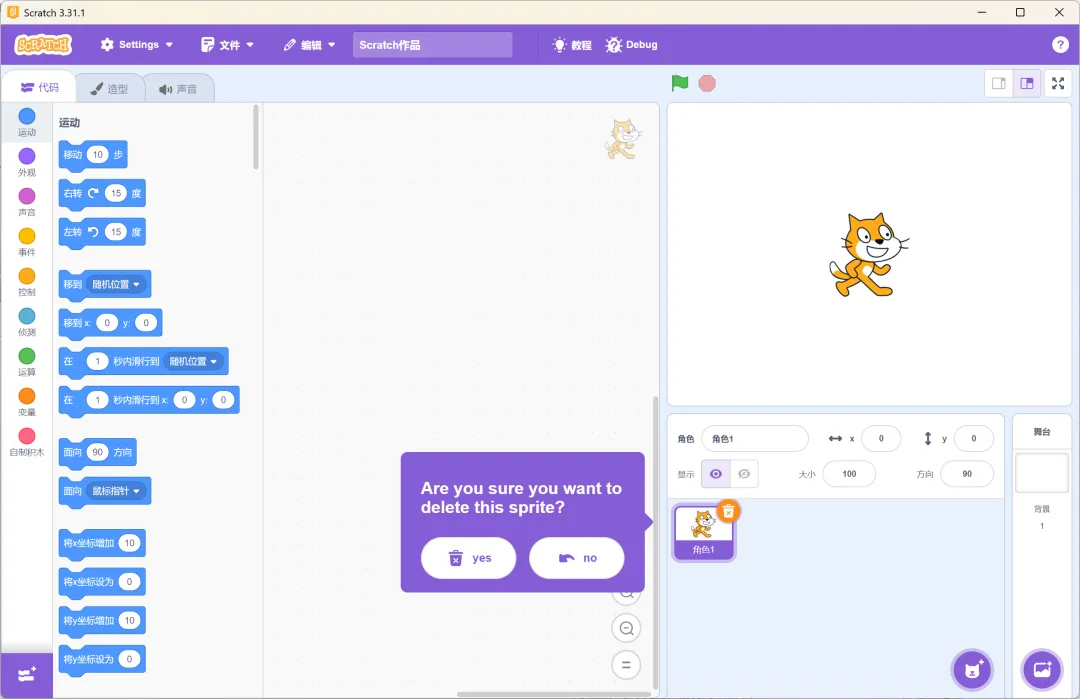Click the 方向 direction field showing 90
This screenshot has height=699, width=1080.
967,474
